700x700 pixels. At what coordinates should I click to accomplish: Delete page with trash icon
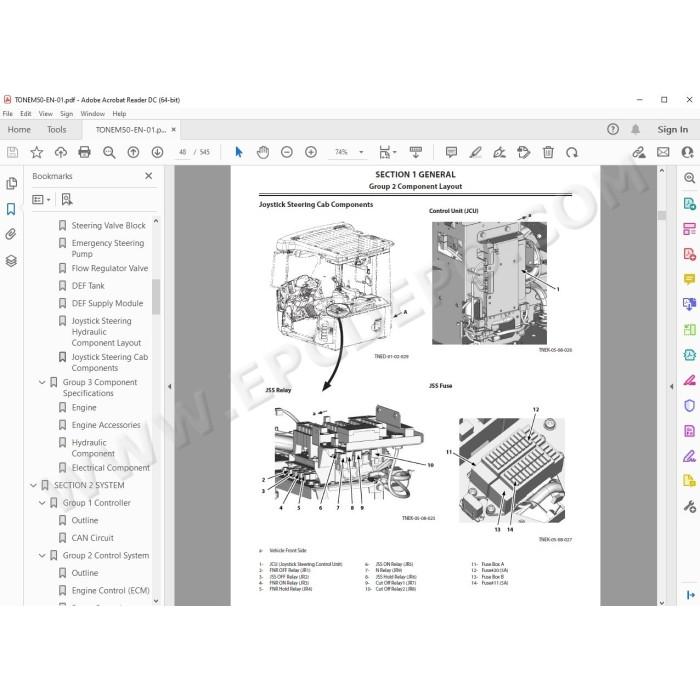(x=548, y=152)
